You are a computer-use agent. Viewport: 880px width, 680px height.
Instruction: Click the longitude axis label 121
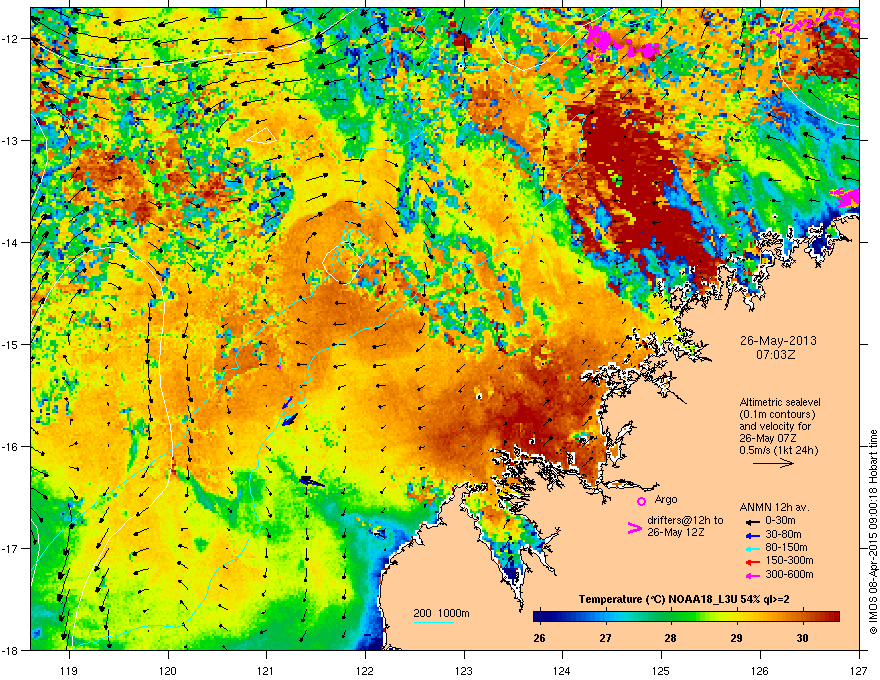[x=266, y=670]
